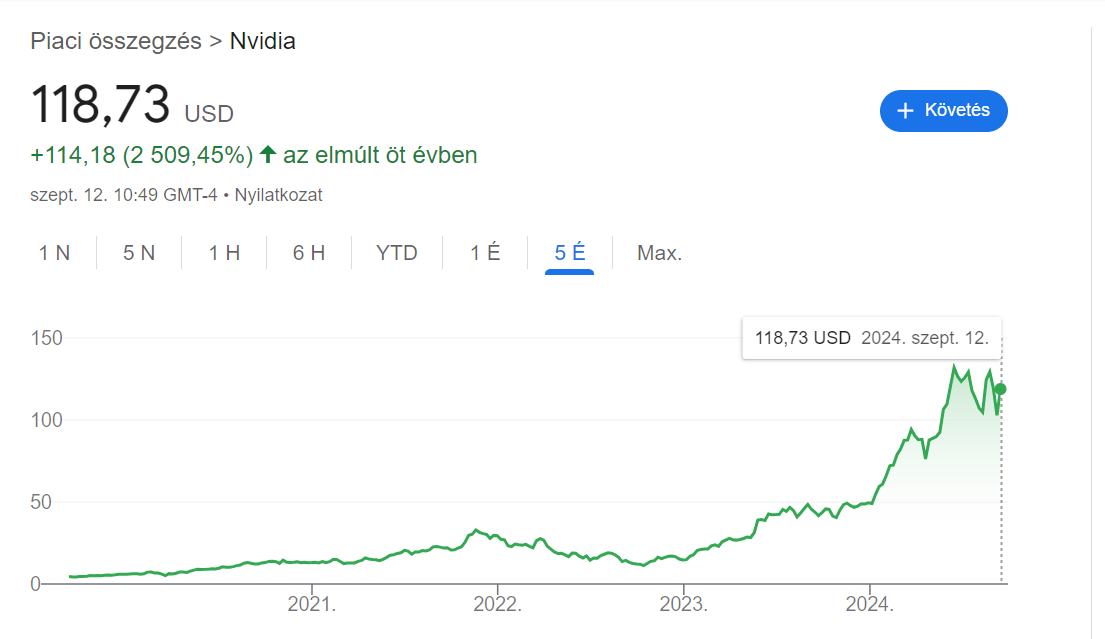Switch to the 1 N time range
The height and width of the screenshot is (639, 1105).
pos(55,253)
